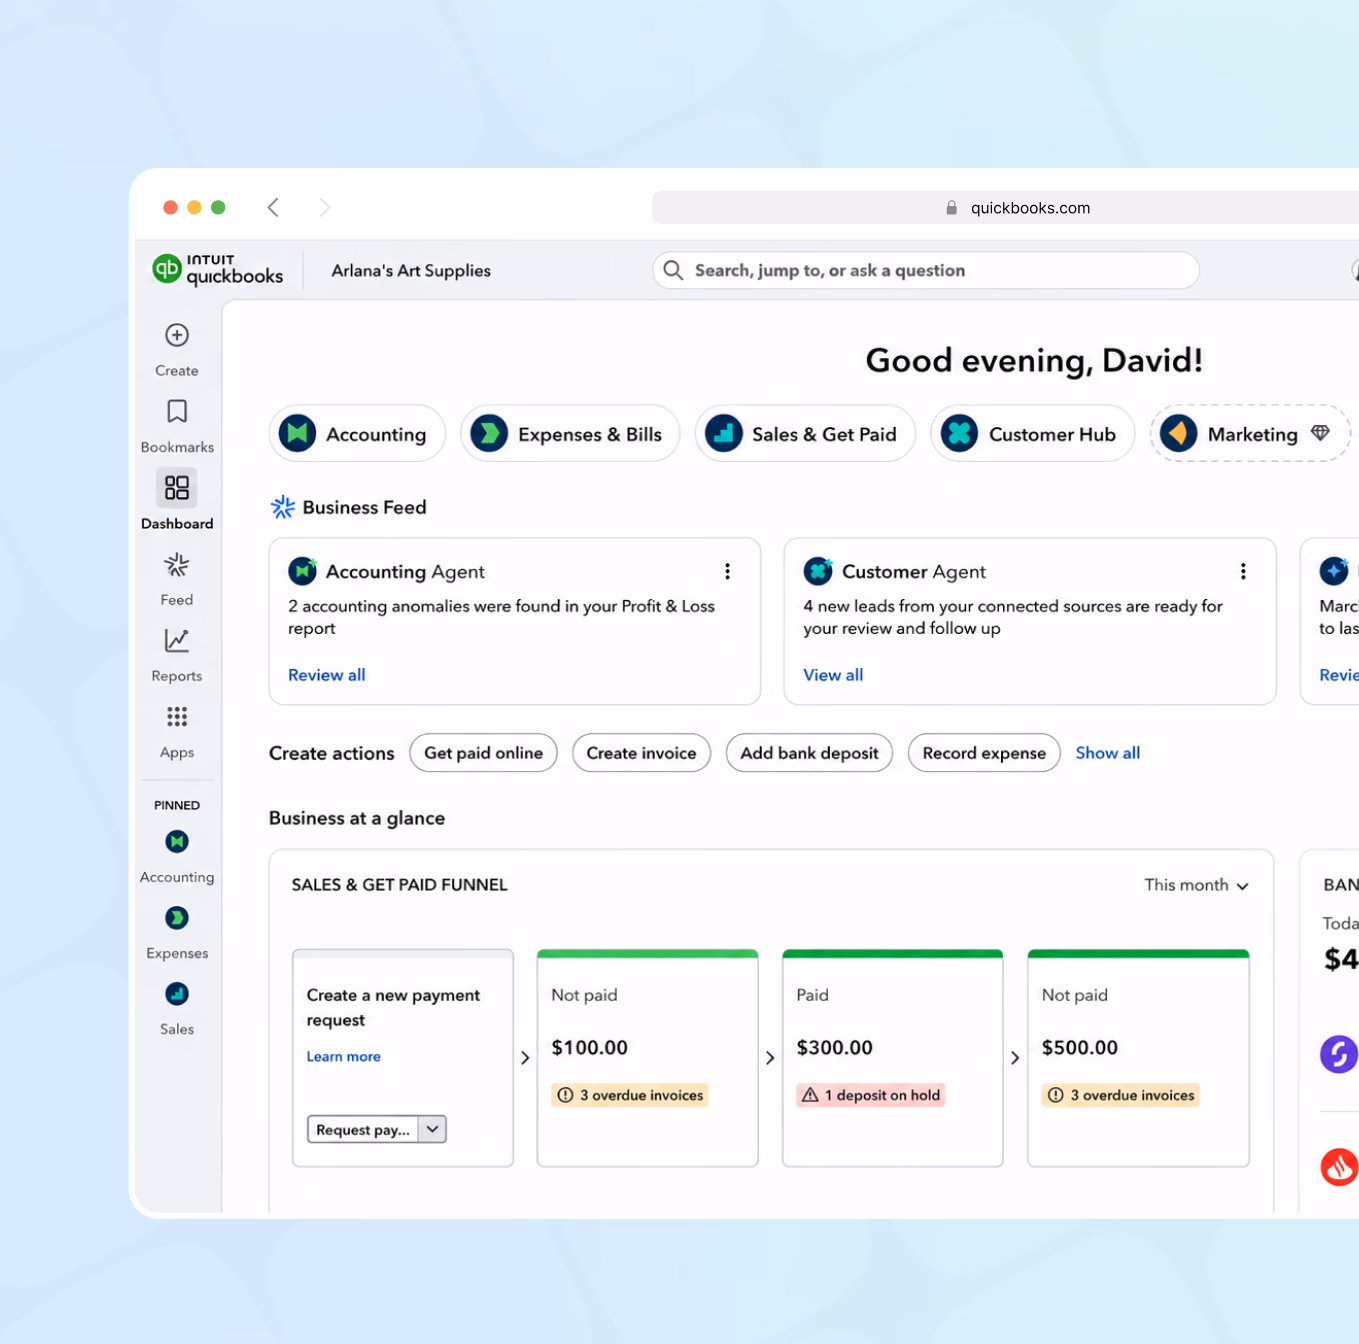The image size is (1359, 1344).
Task: Click the Intuit QuickBooks logo
Action: coord(218,269)
